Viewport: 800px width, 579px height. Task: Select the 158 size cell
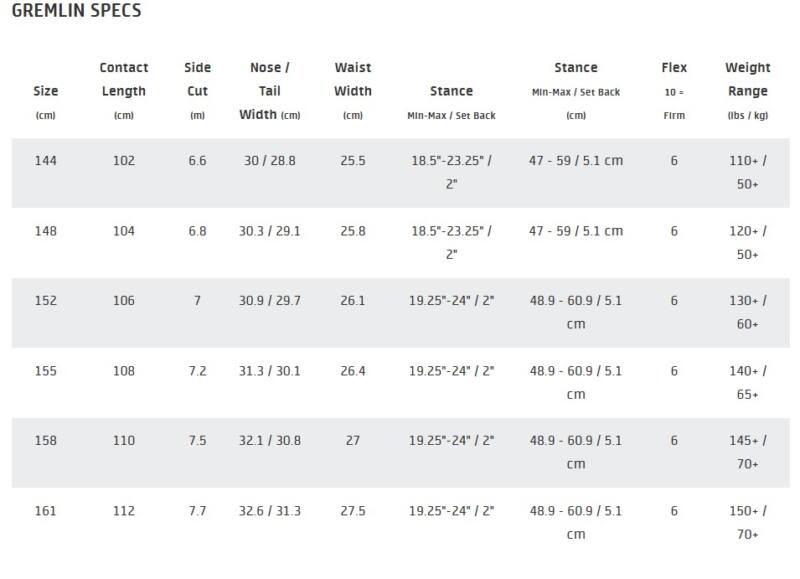point(46,441)
